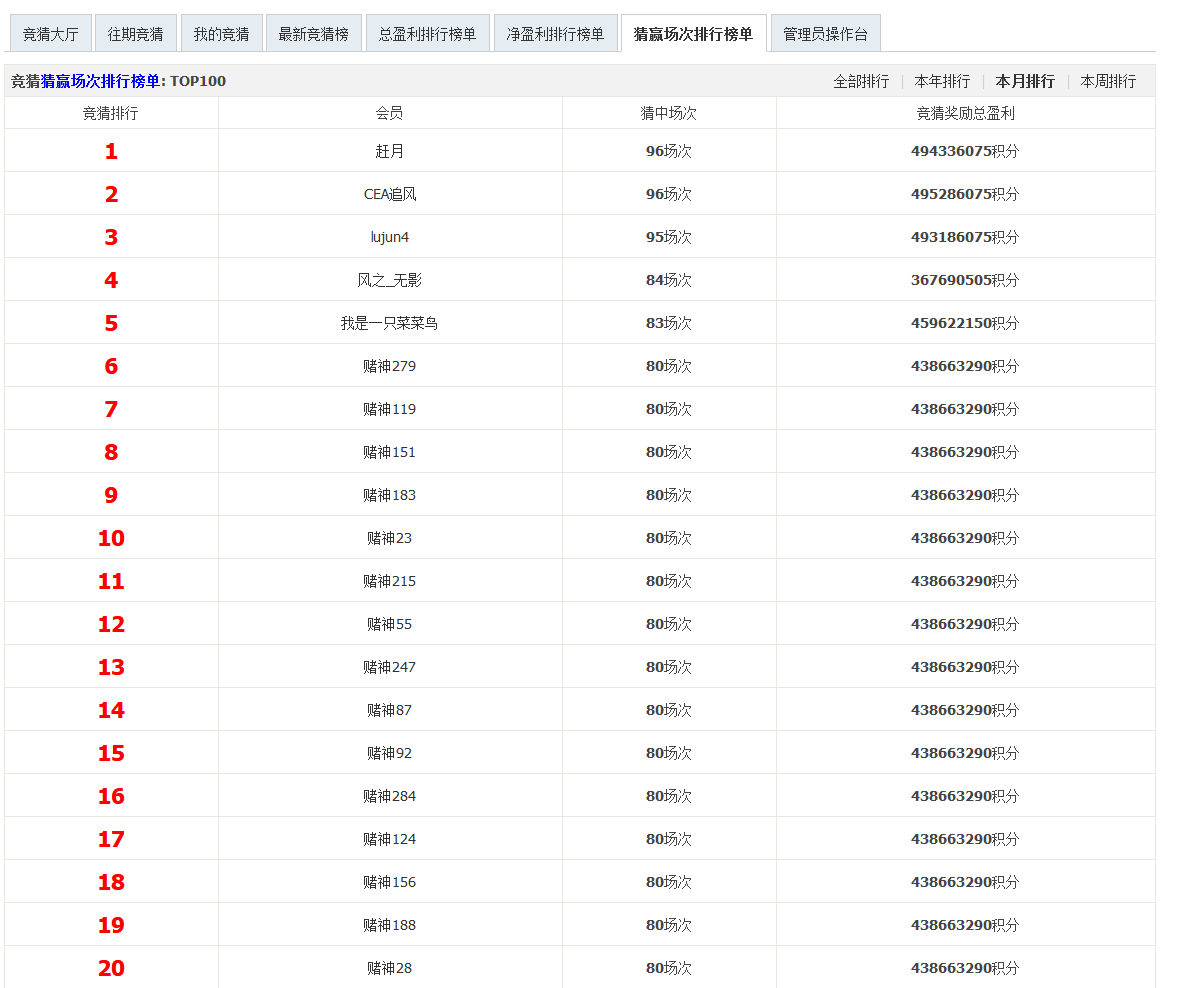The image size is (1179, 988).
Task: Select the 本月排行 ranking filter
Action: 1025,82
